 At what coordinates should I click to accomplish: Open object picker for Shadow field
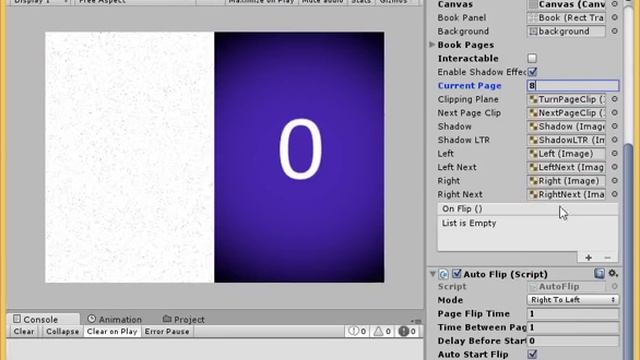coord(614,127)
